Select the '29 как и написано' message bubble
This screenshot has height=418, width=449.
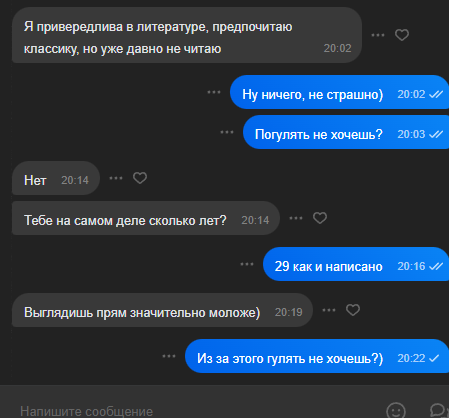tap(356, 264)
